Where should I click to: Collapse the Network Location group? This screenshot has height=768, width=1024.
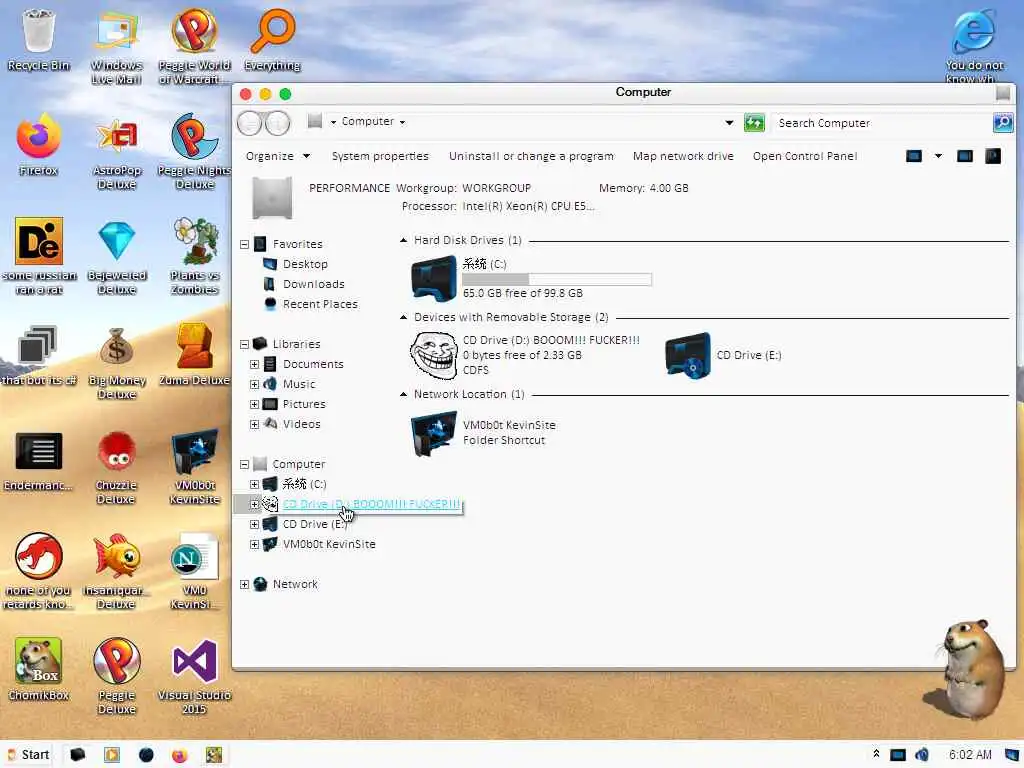[403, 394]
